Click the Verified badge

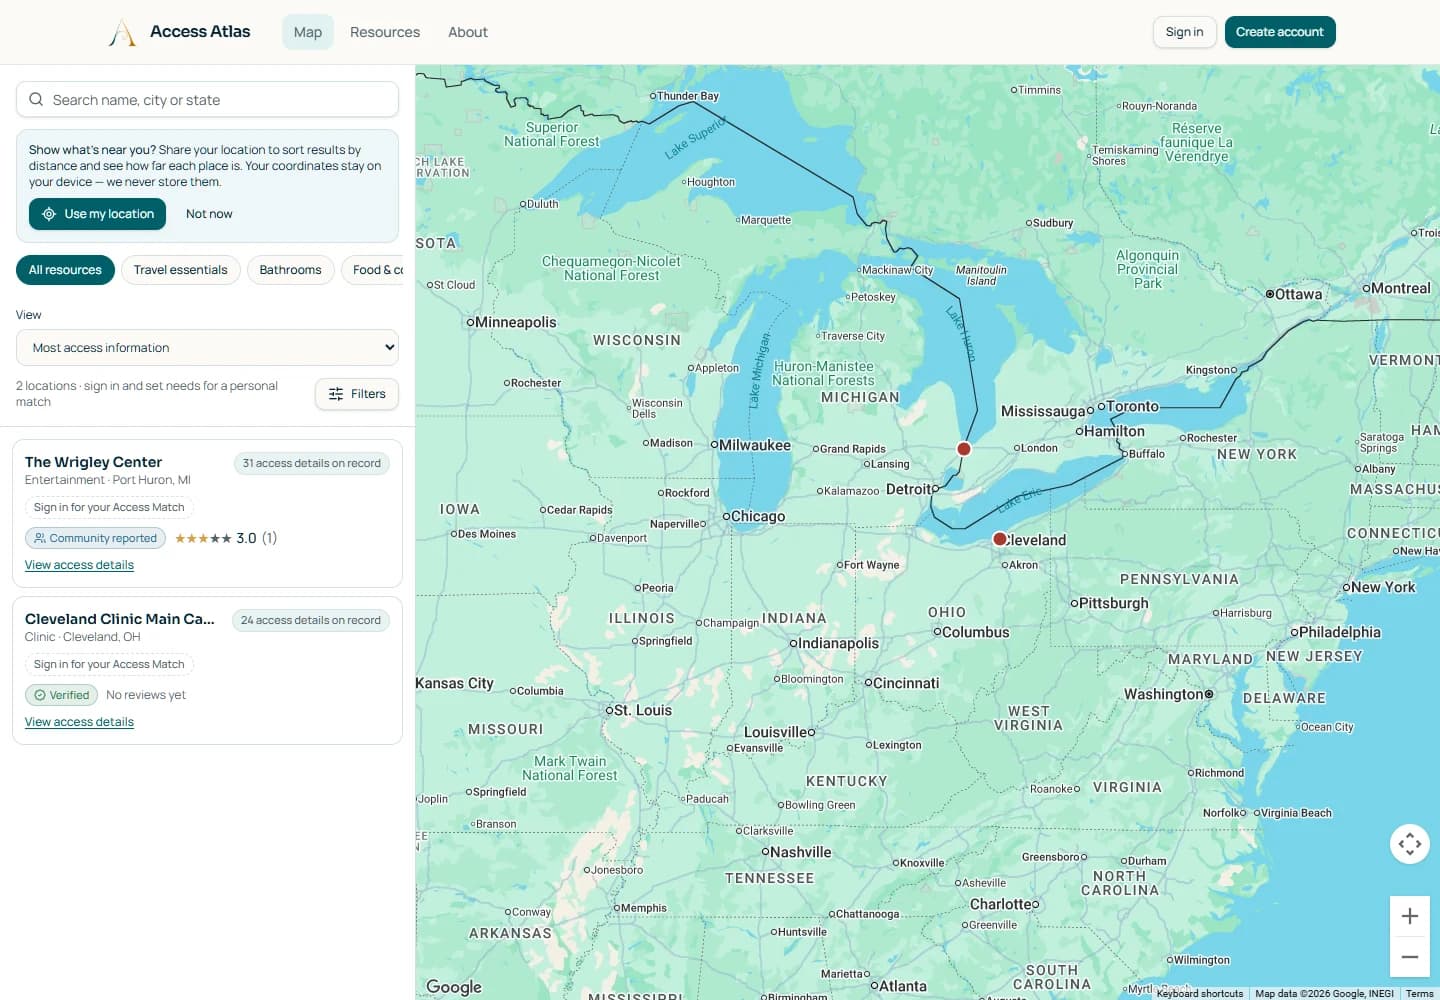tap(61, 695)
